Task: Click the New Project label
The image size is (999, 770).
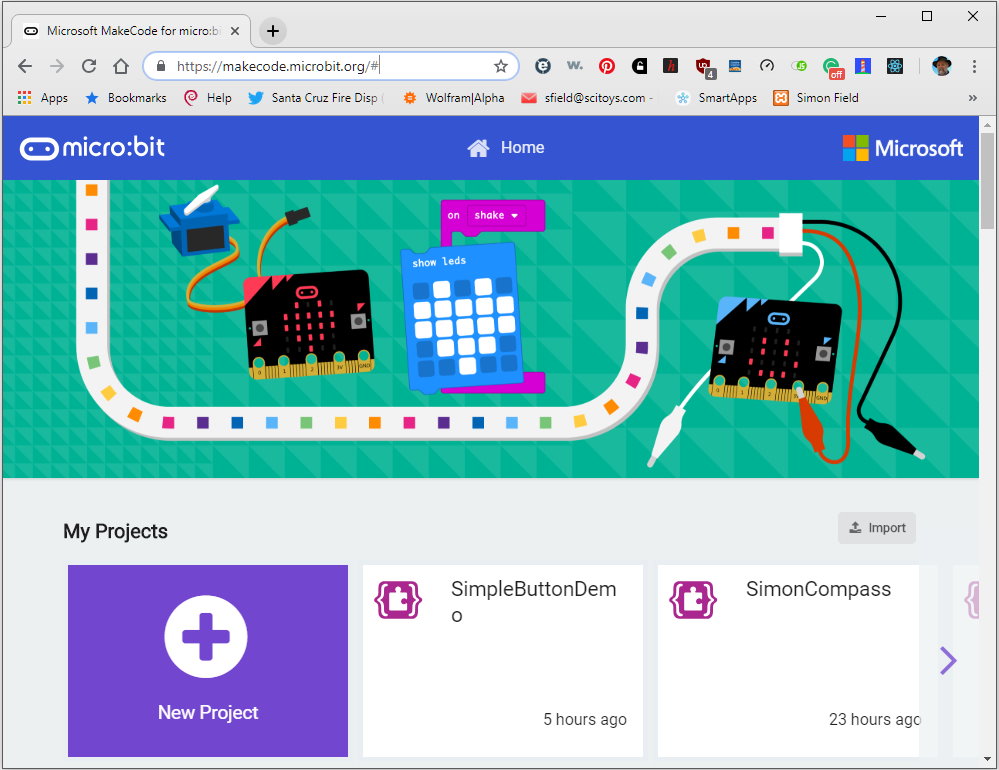Action: coord(208,712)
